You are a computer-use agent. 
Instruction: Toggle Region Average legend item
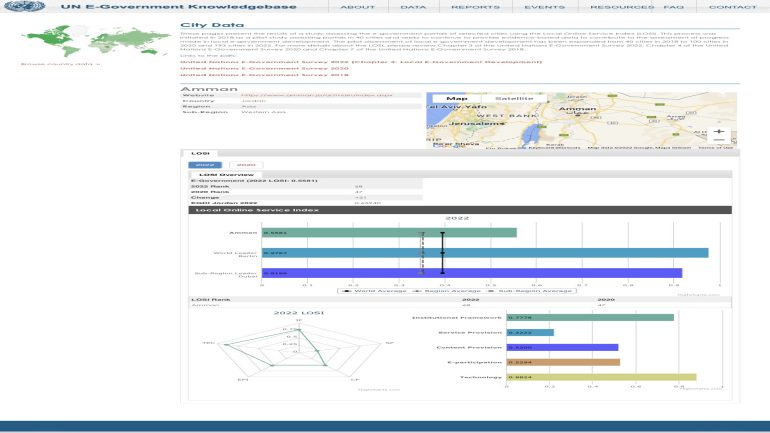(x=446, y=291)
